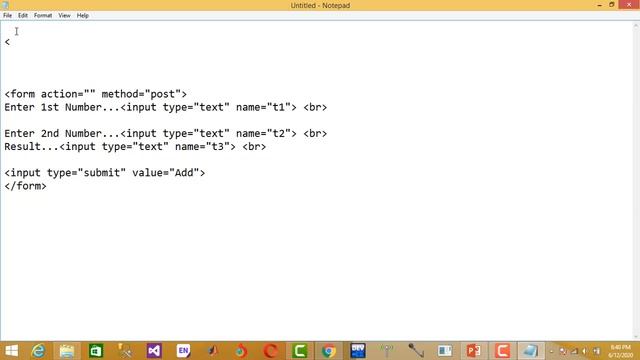Viewport: 640px width, 360px height.
Task: Open the File menu
Action: (x=7, y=16)
